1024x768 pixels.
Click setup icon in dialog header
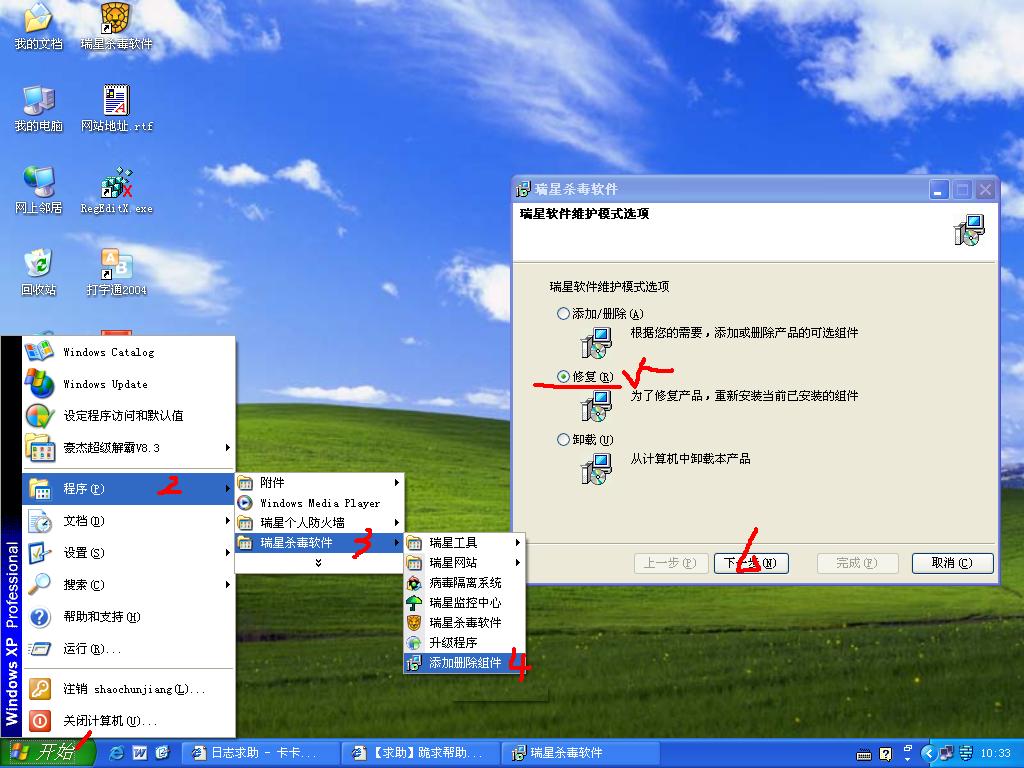(969, 230)
